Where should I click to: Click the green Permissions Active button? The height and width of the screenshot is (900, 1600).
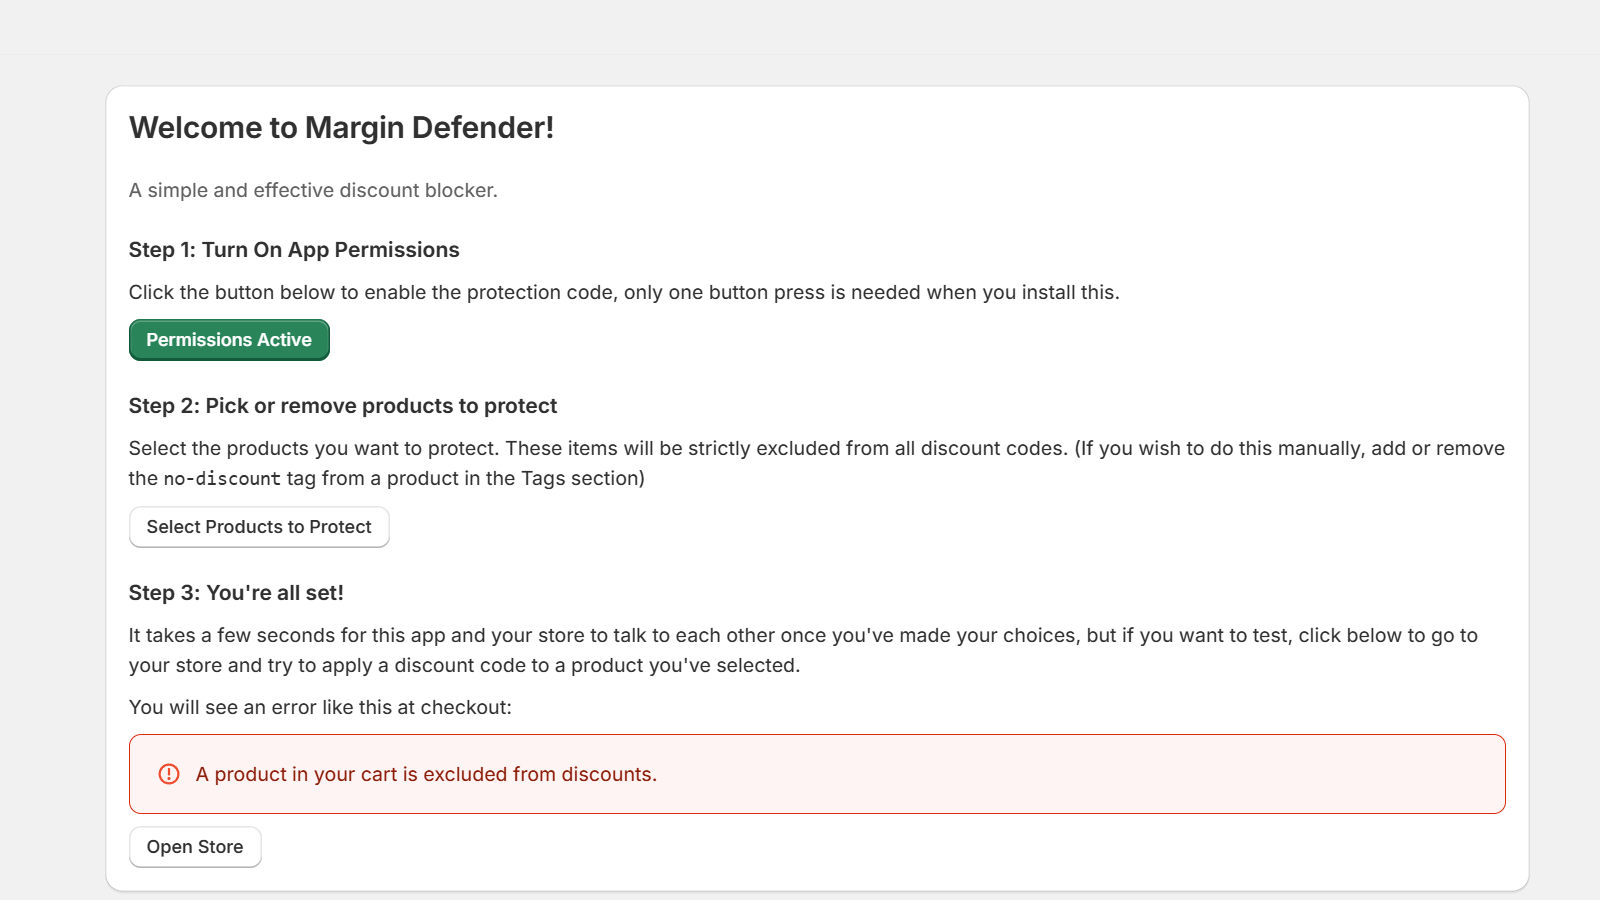click(x=228, y=339)
